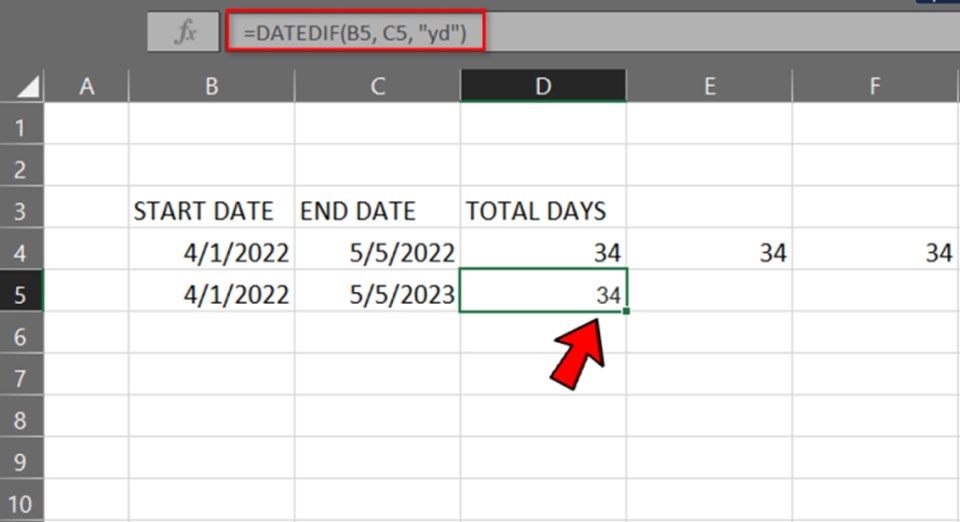Select column B header

(x=212, y=86)
